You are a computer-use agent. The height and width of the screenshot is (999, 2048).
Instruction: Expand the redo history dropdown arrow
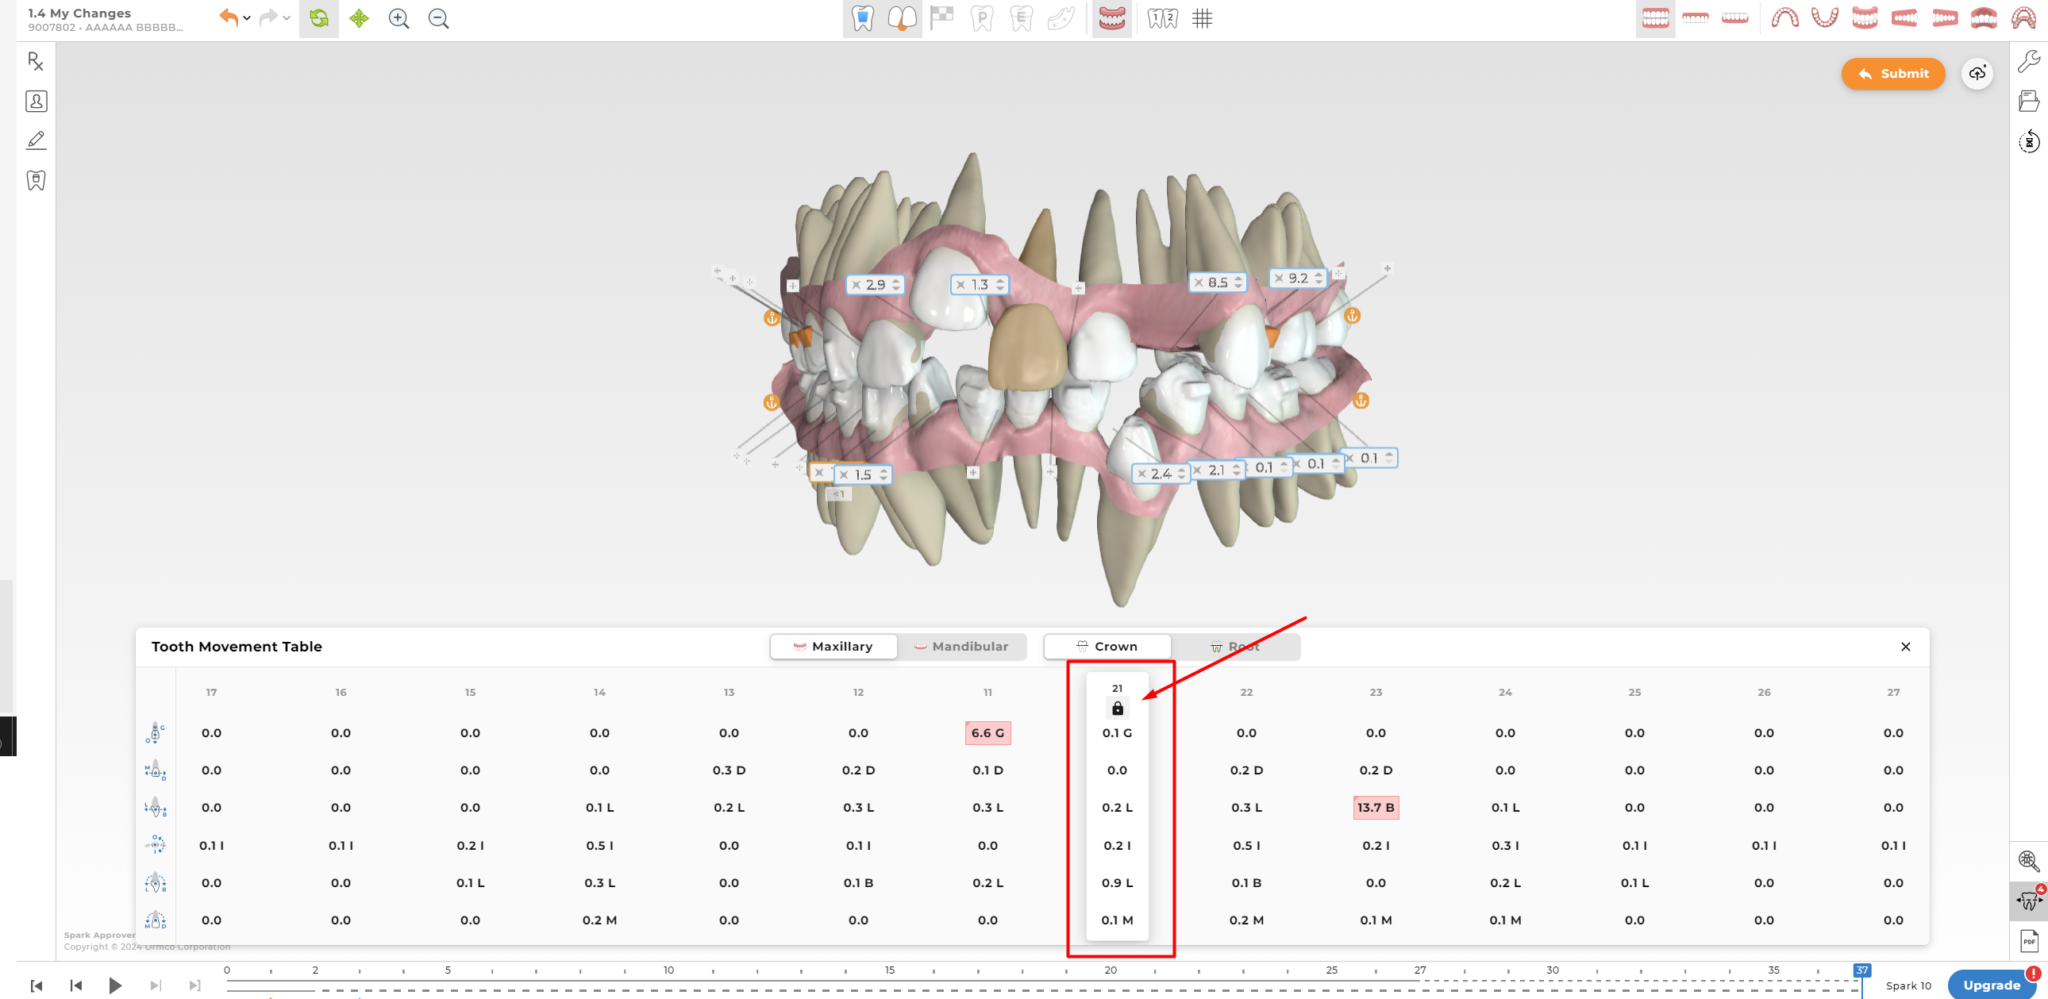[287, 19]
